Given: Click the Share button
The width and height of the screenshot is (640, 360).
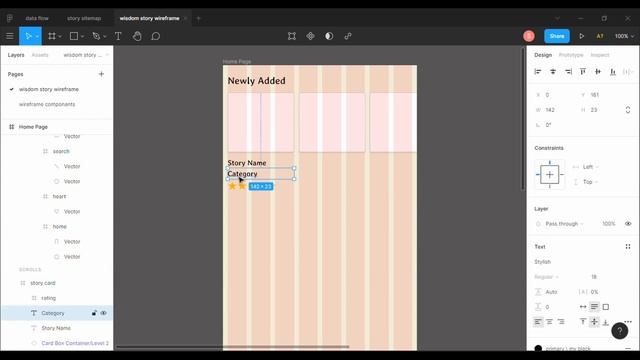Looking at the screenshot, I should click(557, 36).
